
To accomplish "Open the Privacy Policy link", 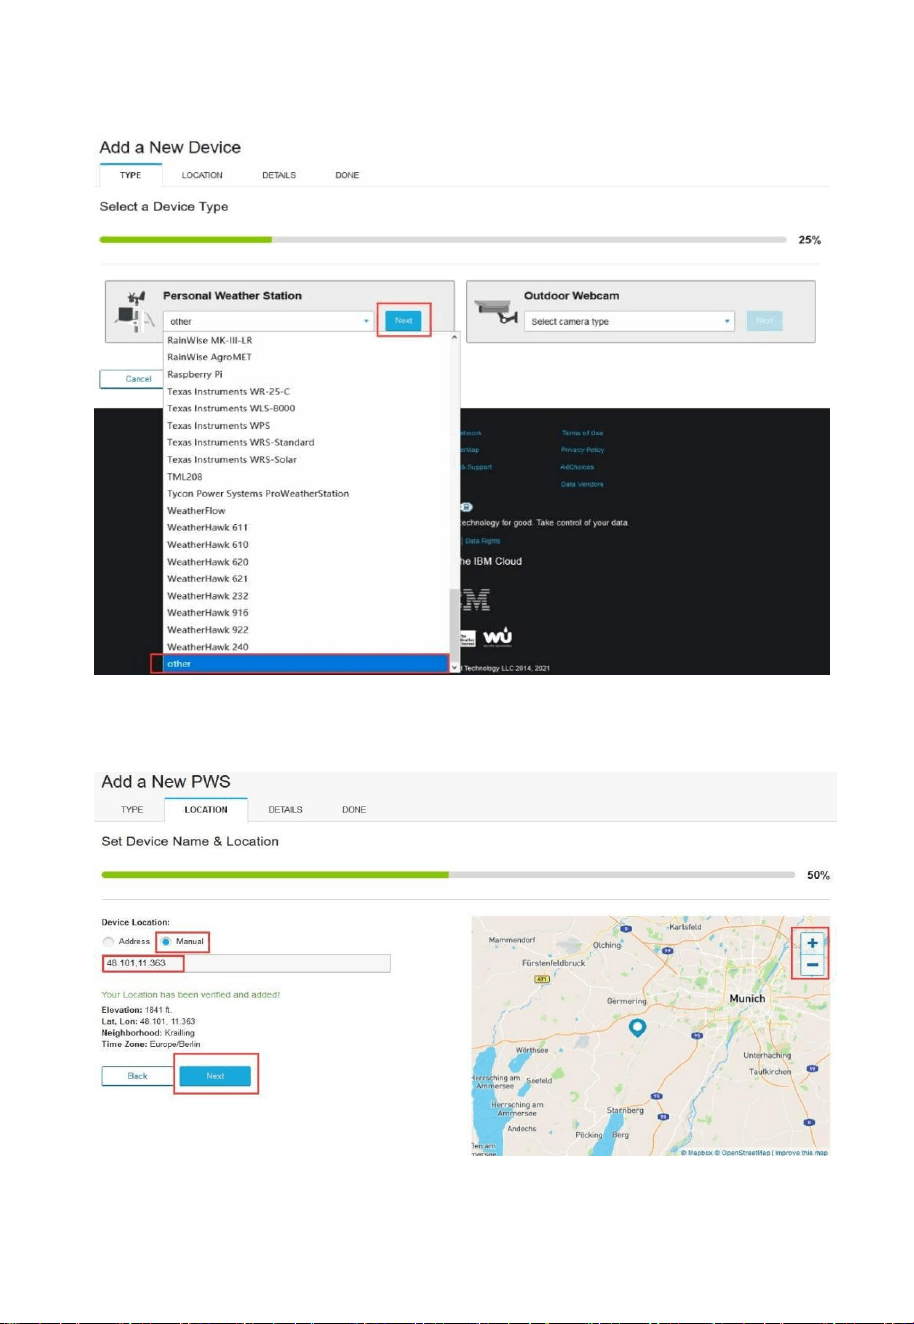I will coord(582,450).
